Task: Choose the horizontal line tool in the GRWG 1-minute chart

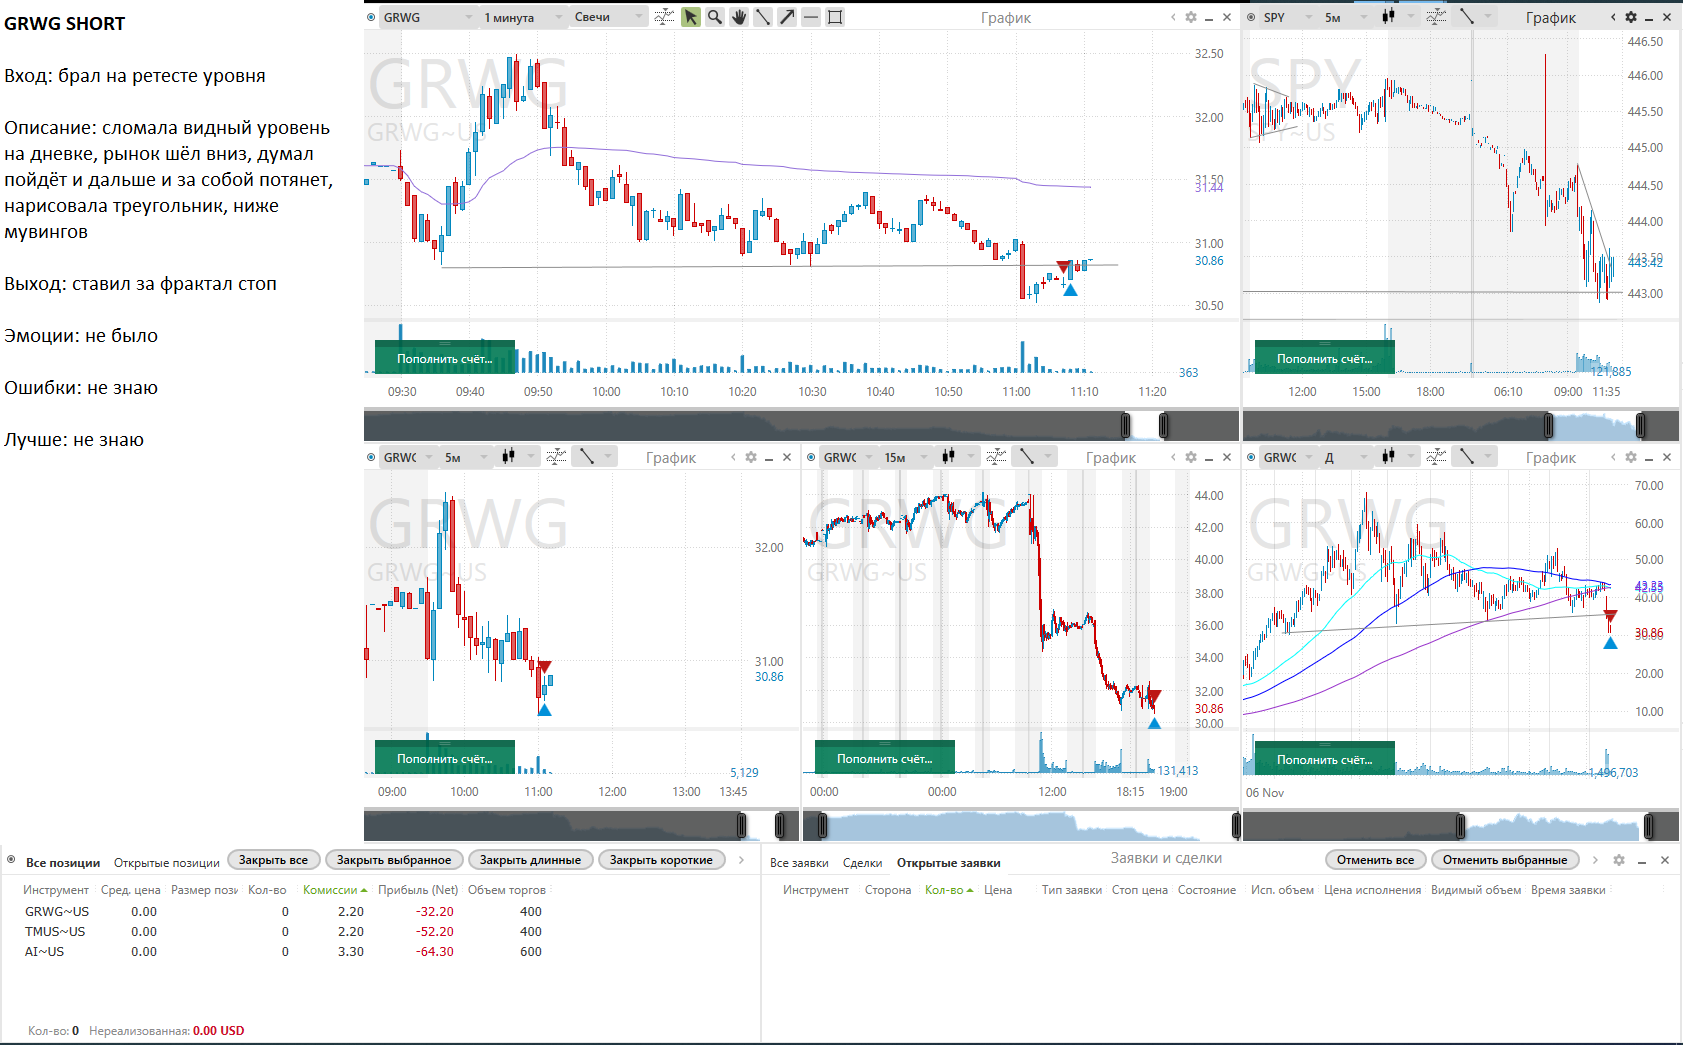Action: [x=811, y=17]
